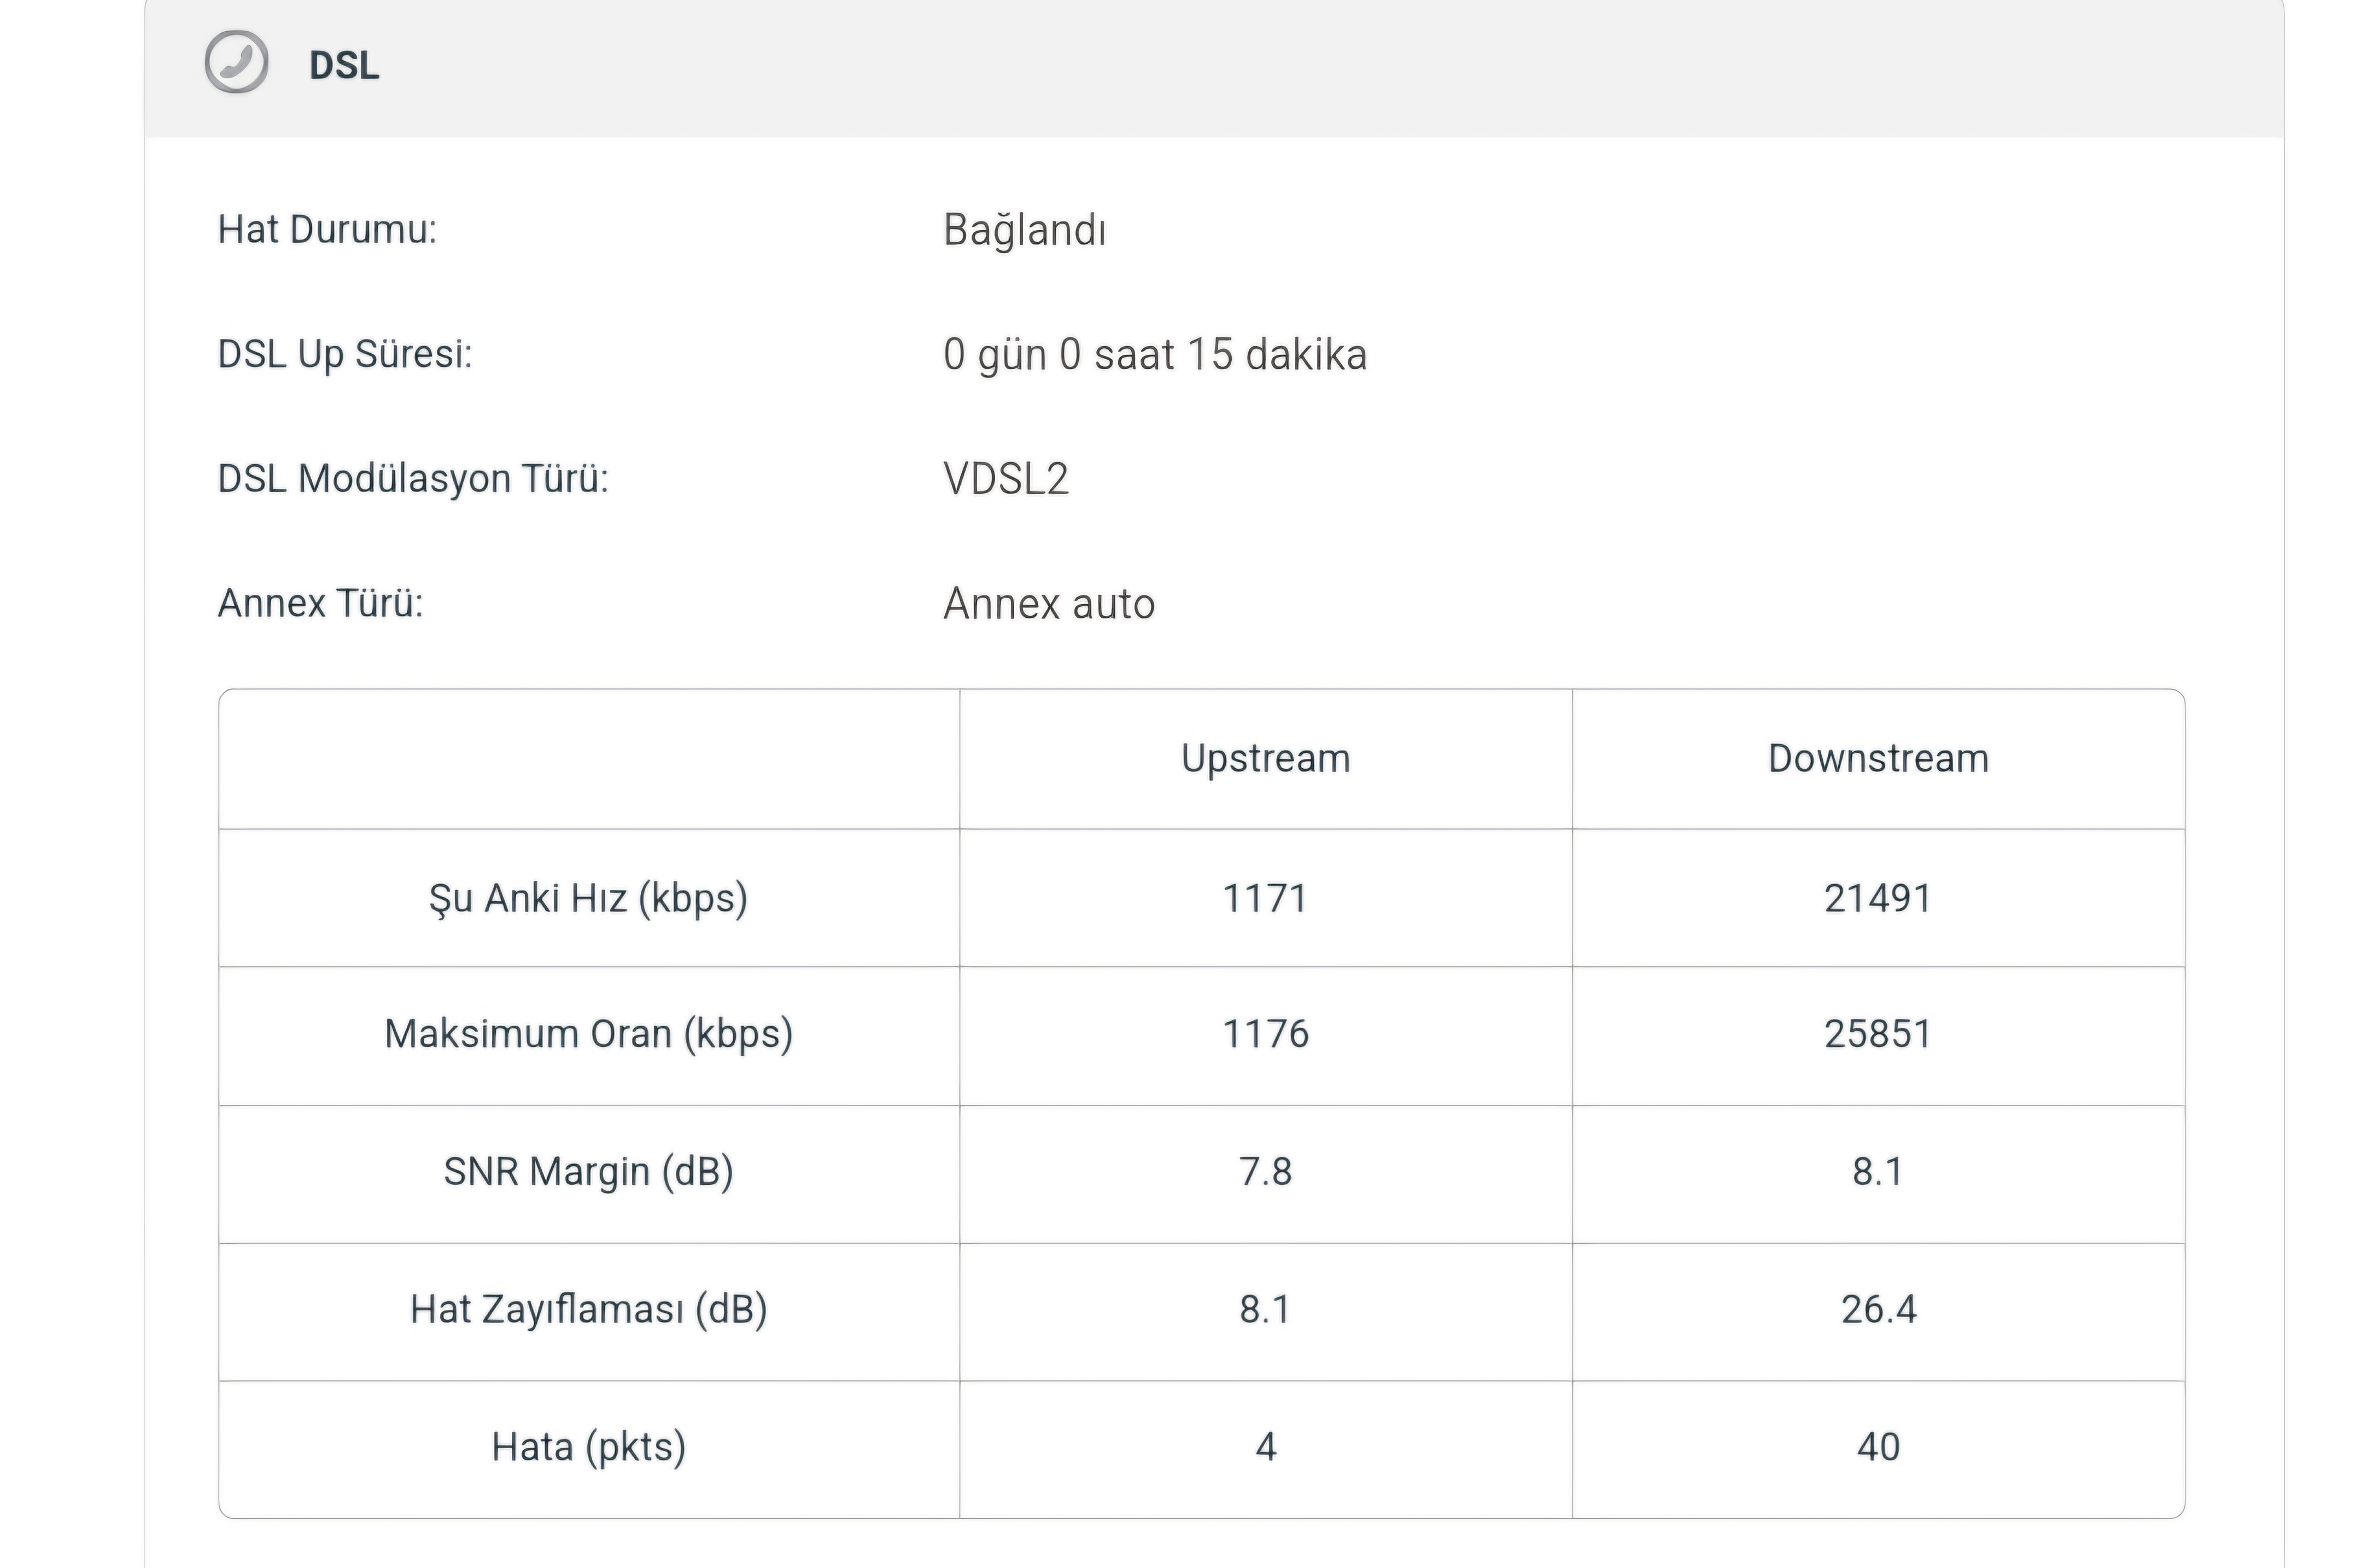Click the DSL Modülasyon Türü label
The image size is (2362, 1568).
(x=413, y=479)
